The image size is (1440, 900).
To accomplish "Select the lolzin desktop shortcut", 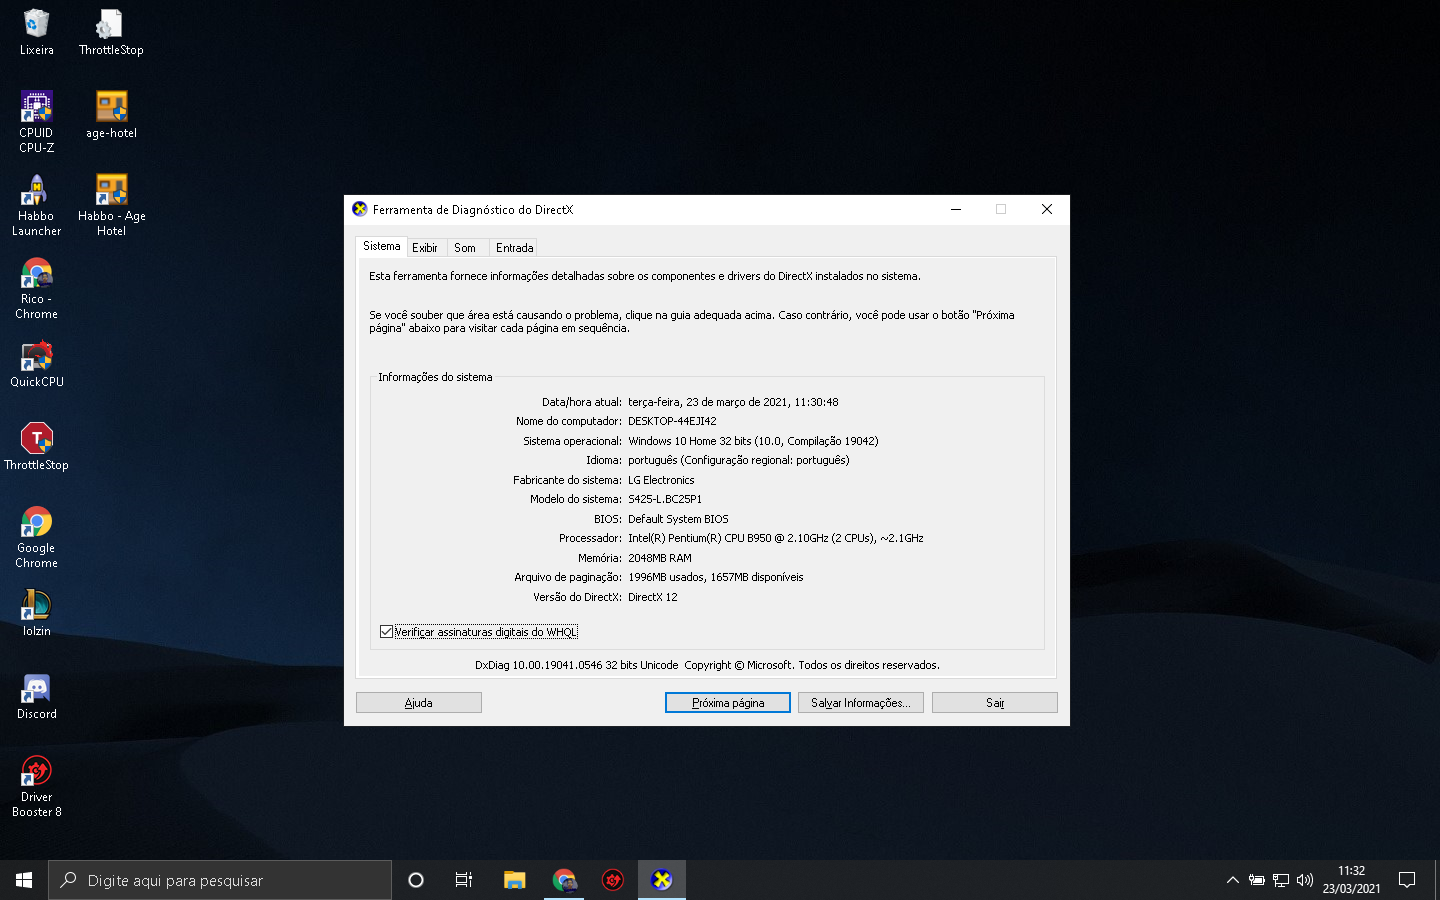I will pyautogui.click(x=36, y=613).
